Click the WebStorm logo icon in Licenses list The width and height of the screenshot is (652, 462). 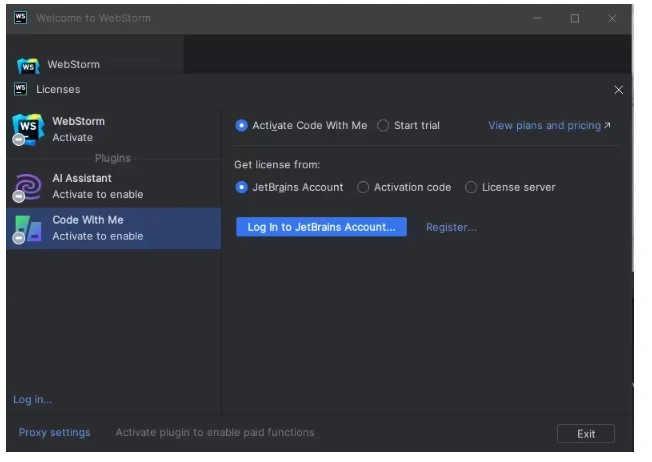coord(28,129)
